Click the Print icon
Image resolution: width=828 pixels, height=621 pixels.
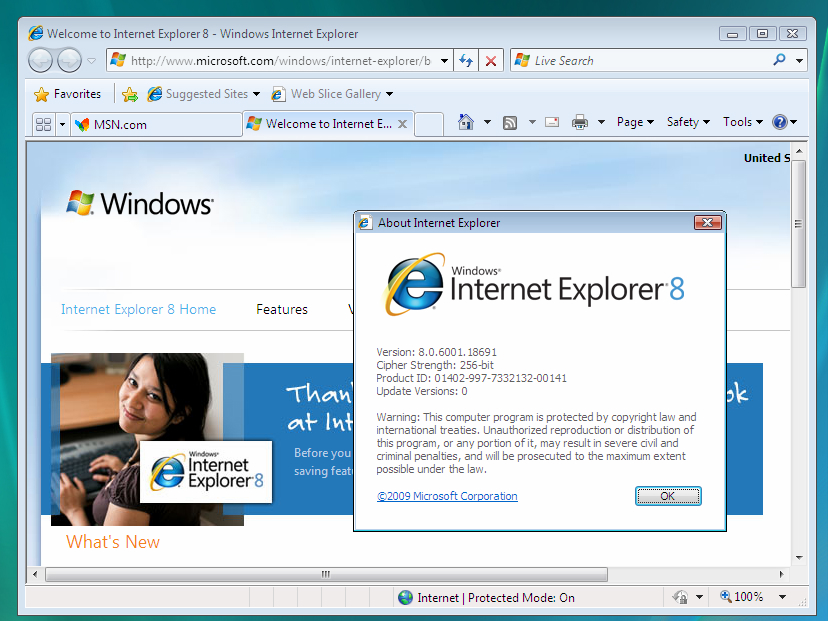pyautogui.click(x=580, y=121)
